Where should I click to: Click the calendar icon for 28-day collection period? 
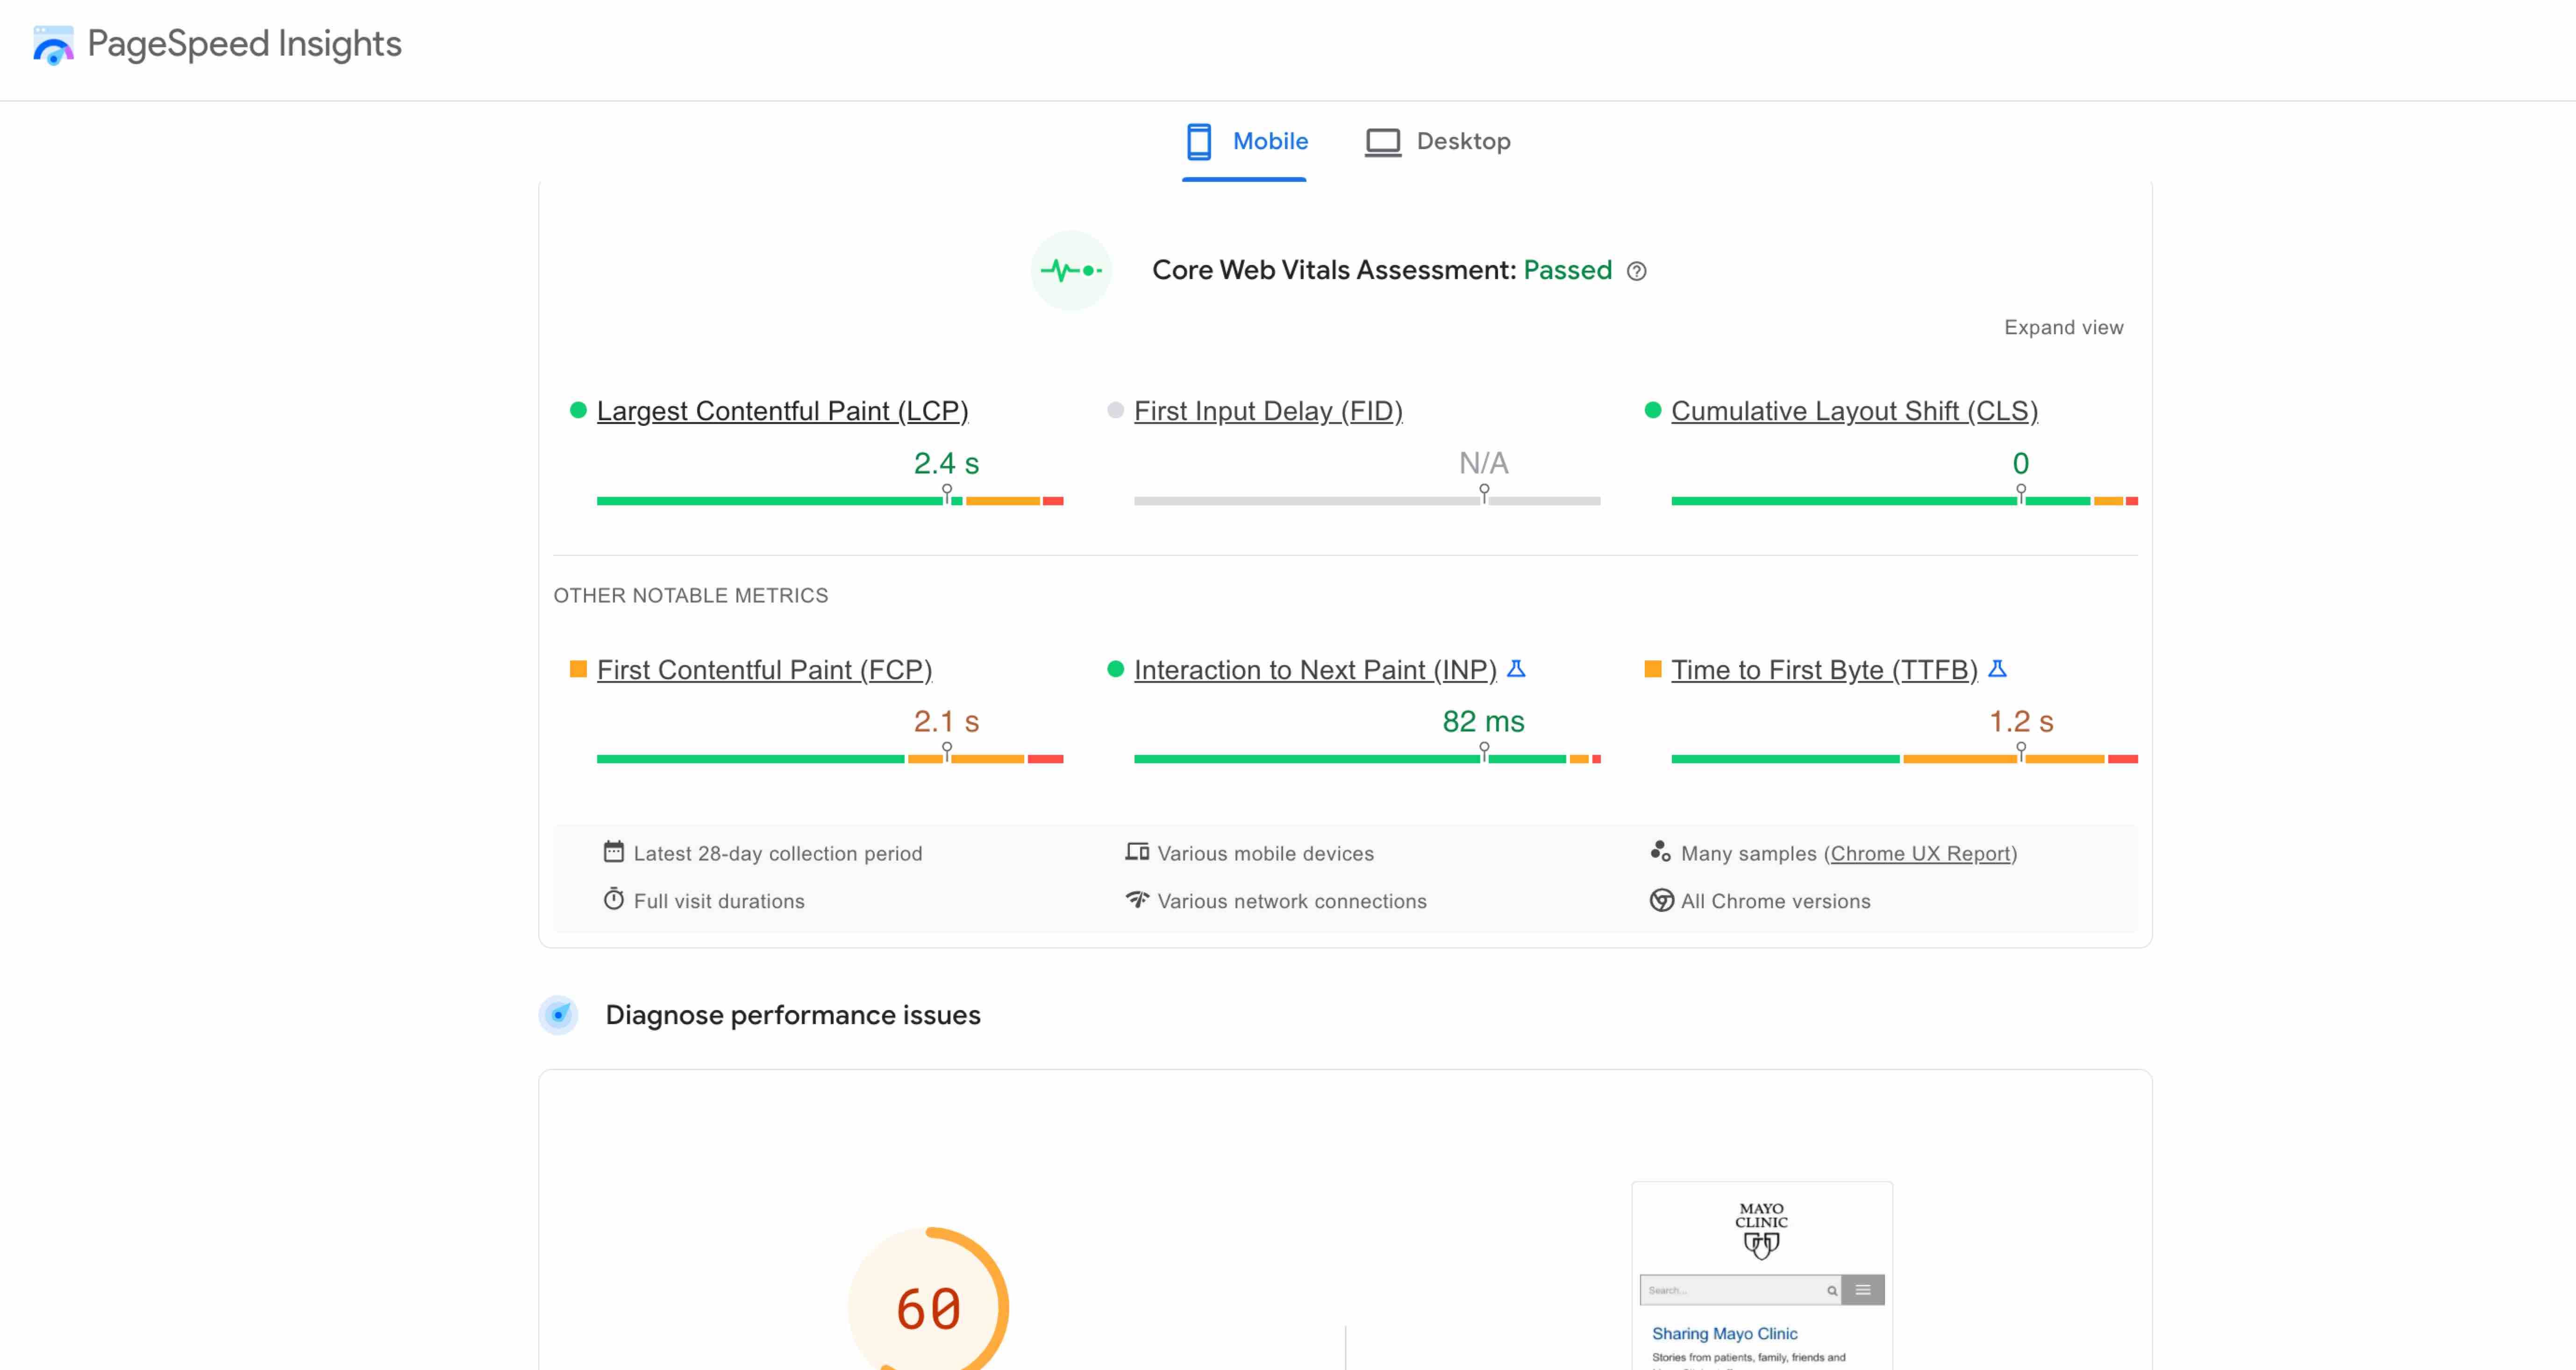tap(613, 852)
